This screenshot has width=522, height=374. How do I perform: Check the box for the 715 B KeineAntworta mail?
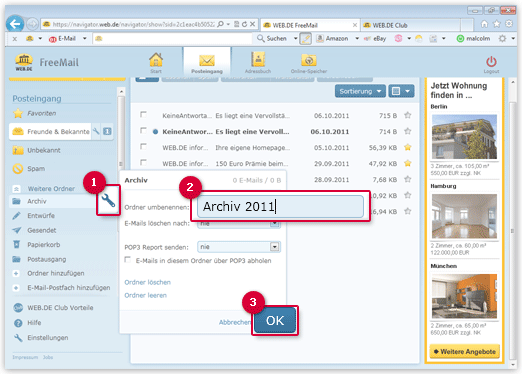point(143,114)
